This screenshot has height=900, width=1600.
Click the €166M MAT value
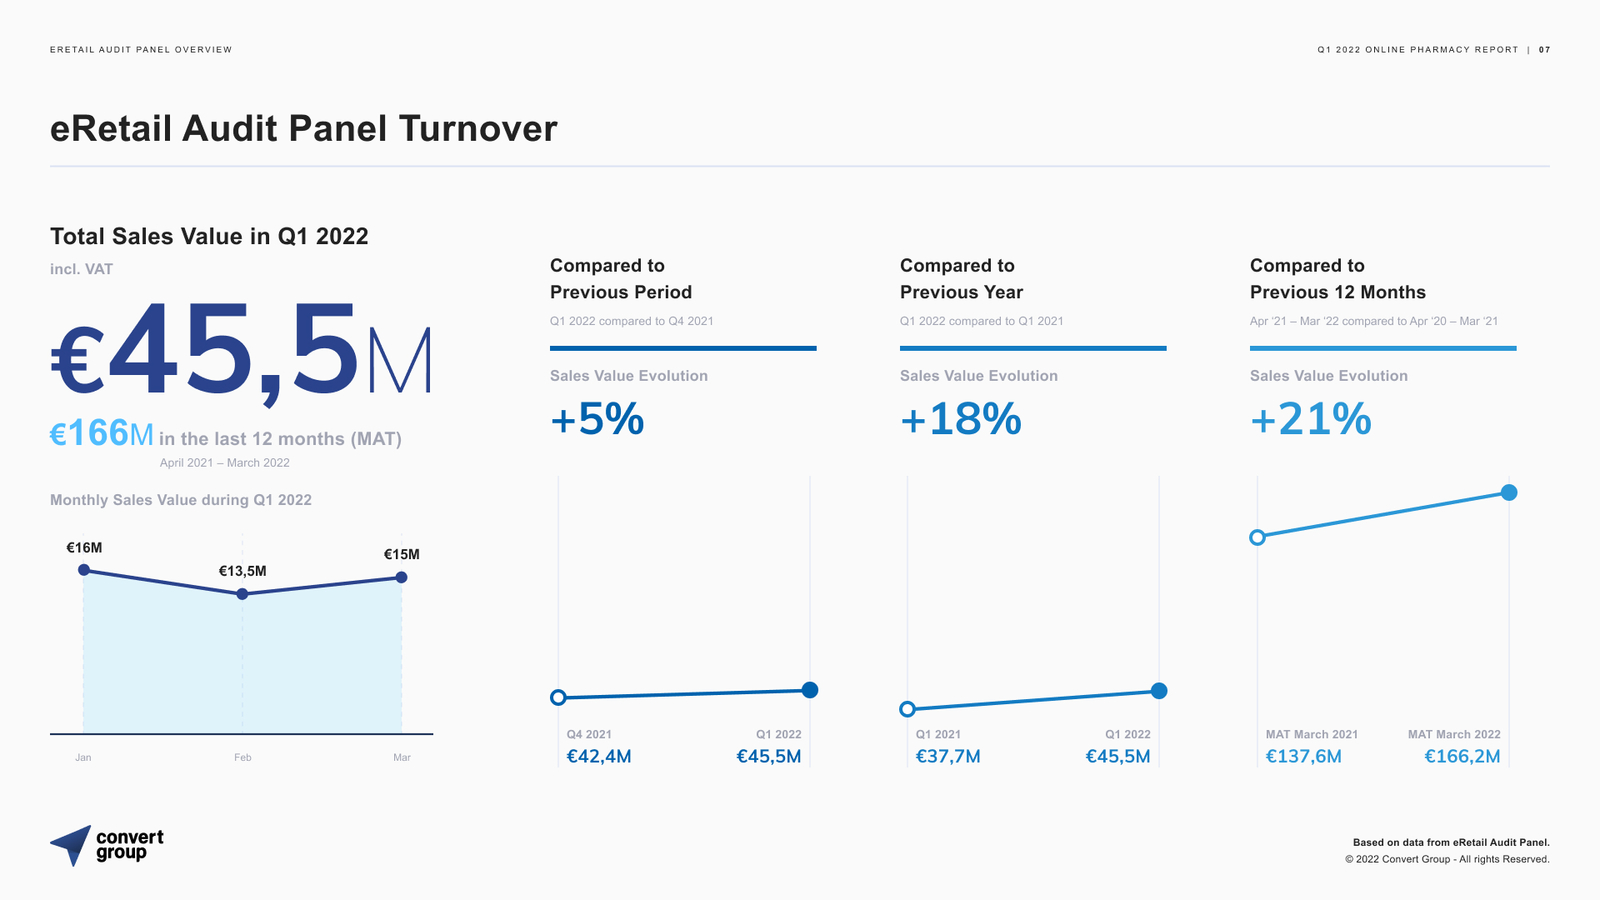pyautogui.click(x=101, y=434)
